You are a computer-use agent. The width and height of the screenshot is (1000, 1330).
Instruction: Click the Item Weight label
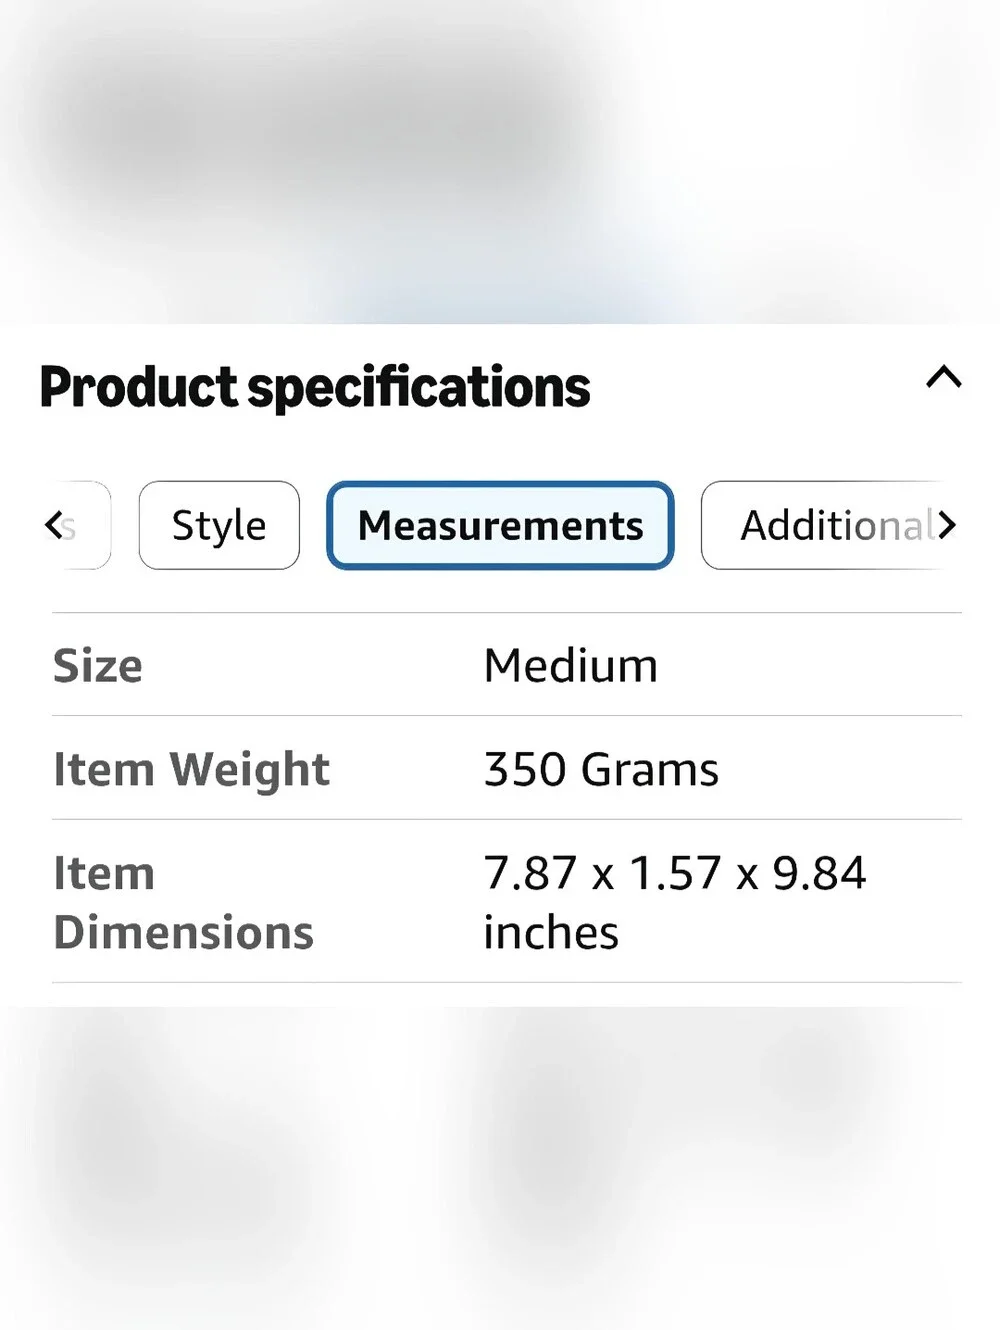(x=191, y=770)
